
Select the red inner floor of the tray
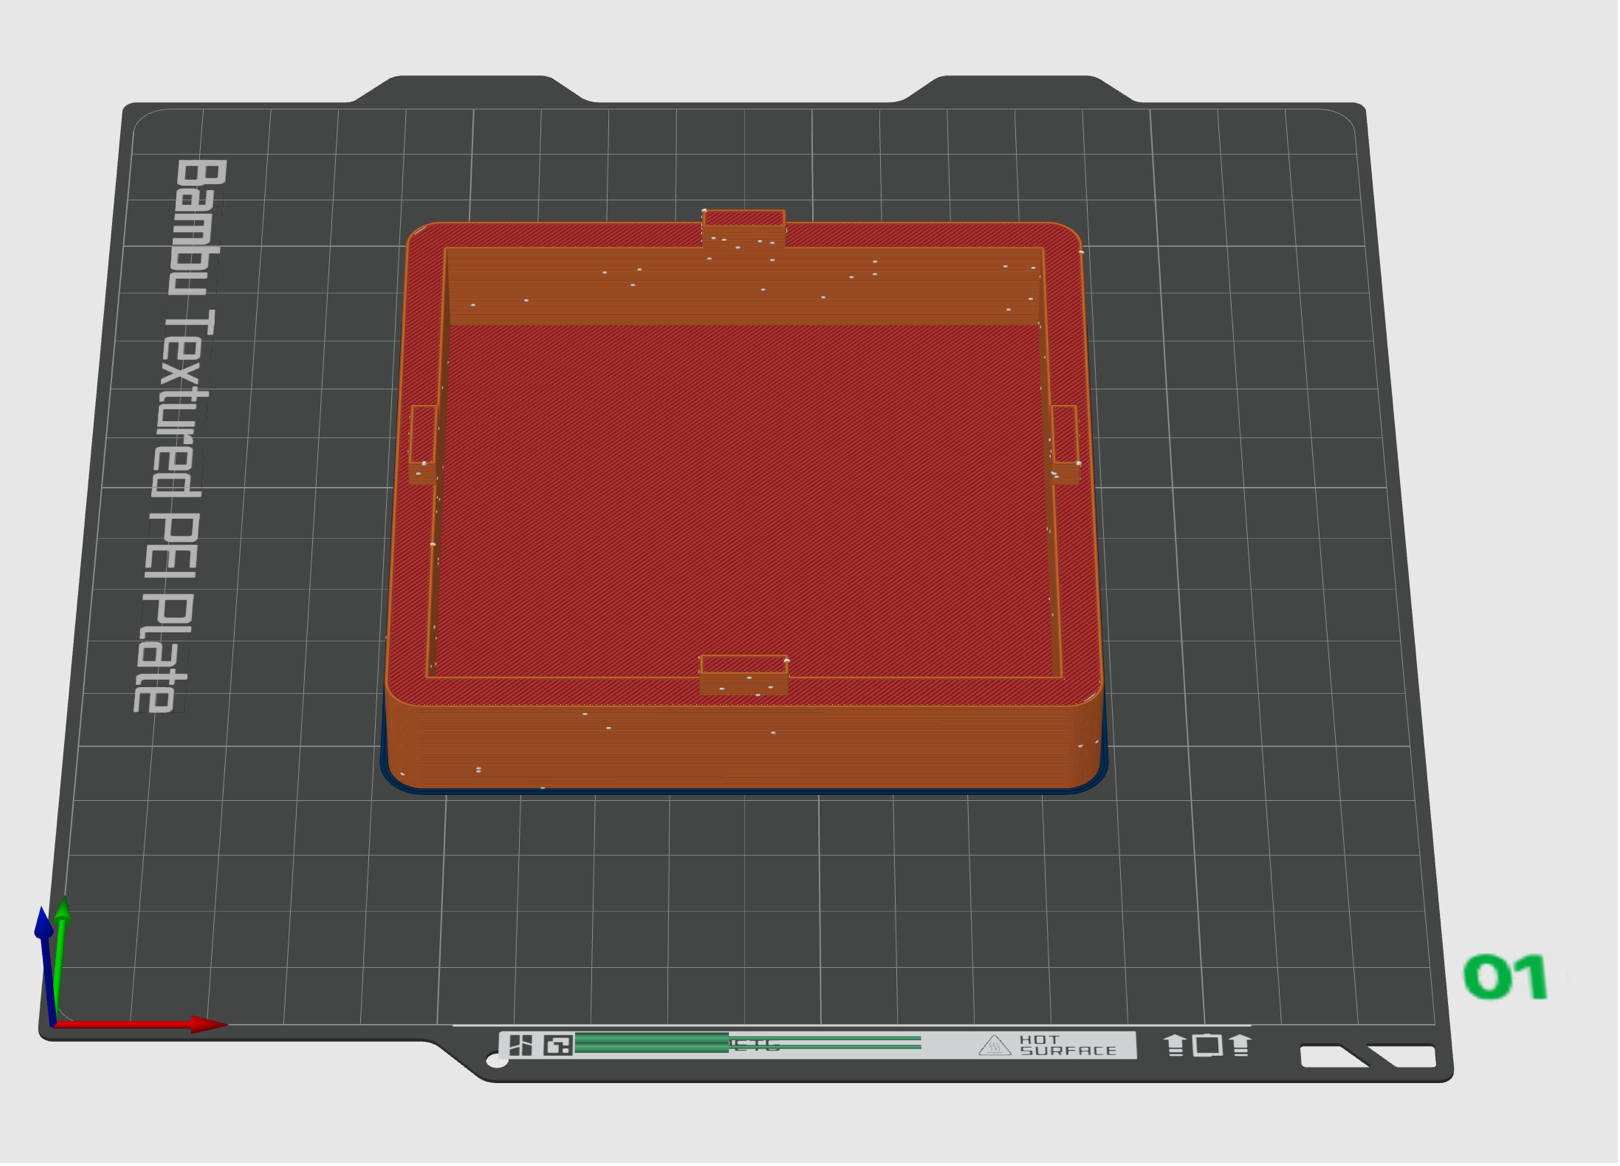[745, 500]
